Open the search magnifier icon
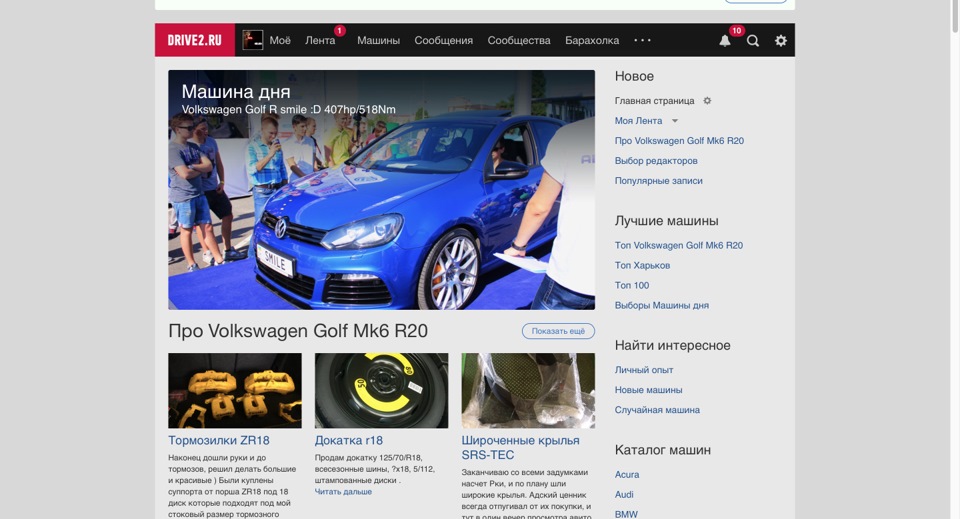The width and height of the screenshot is (960, 519). pos(752,40)
